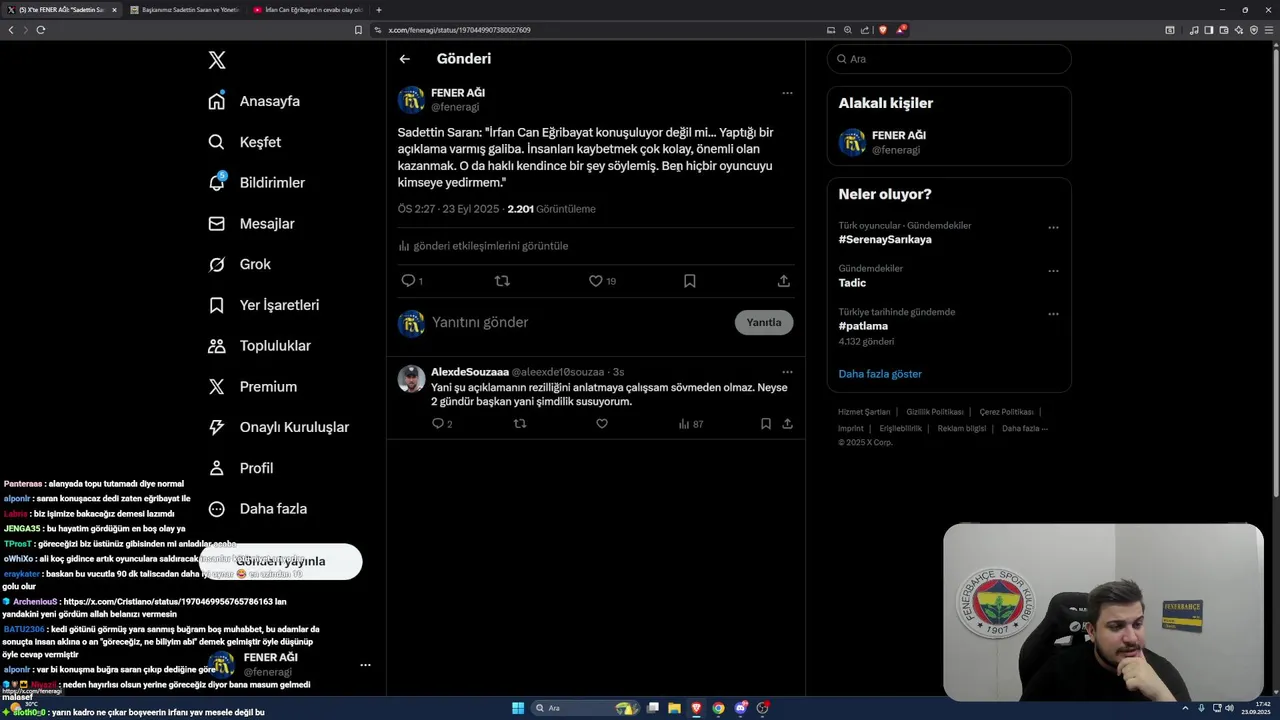Repost the main FENER AĞI post
This screenshot has width=1280, height=720.
(x=502, y=281)
